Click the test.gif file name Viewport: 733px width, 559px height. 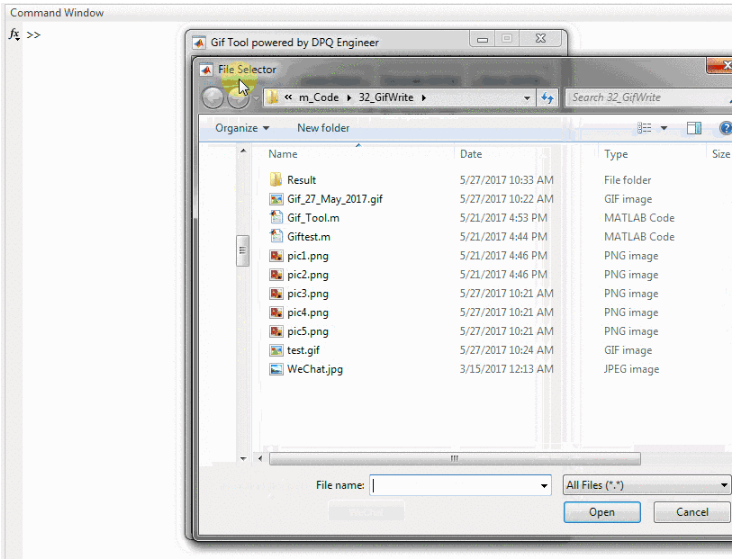(x=303, y=350)
